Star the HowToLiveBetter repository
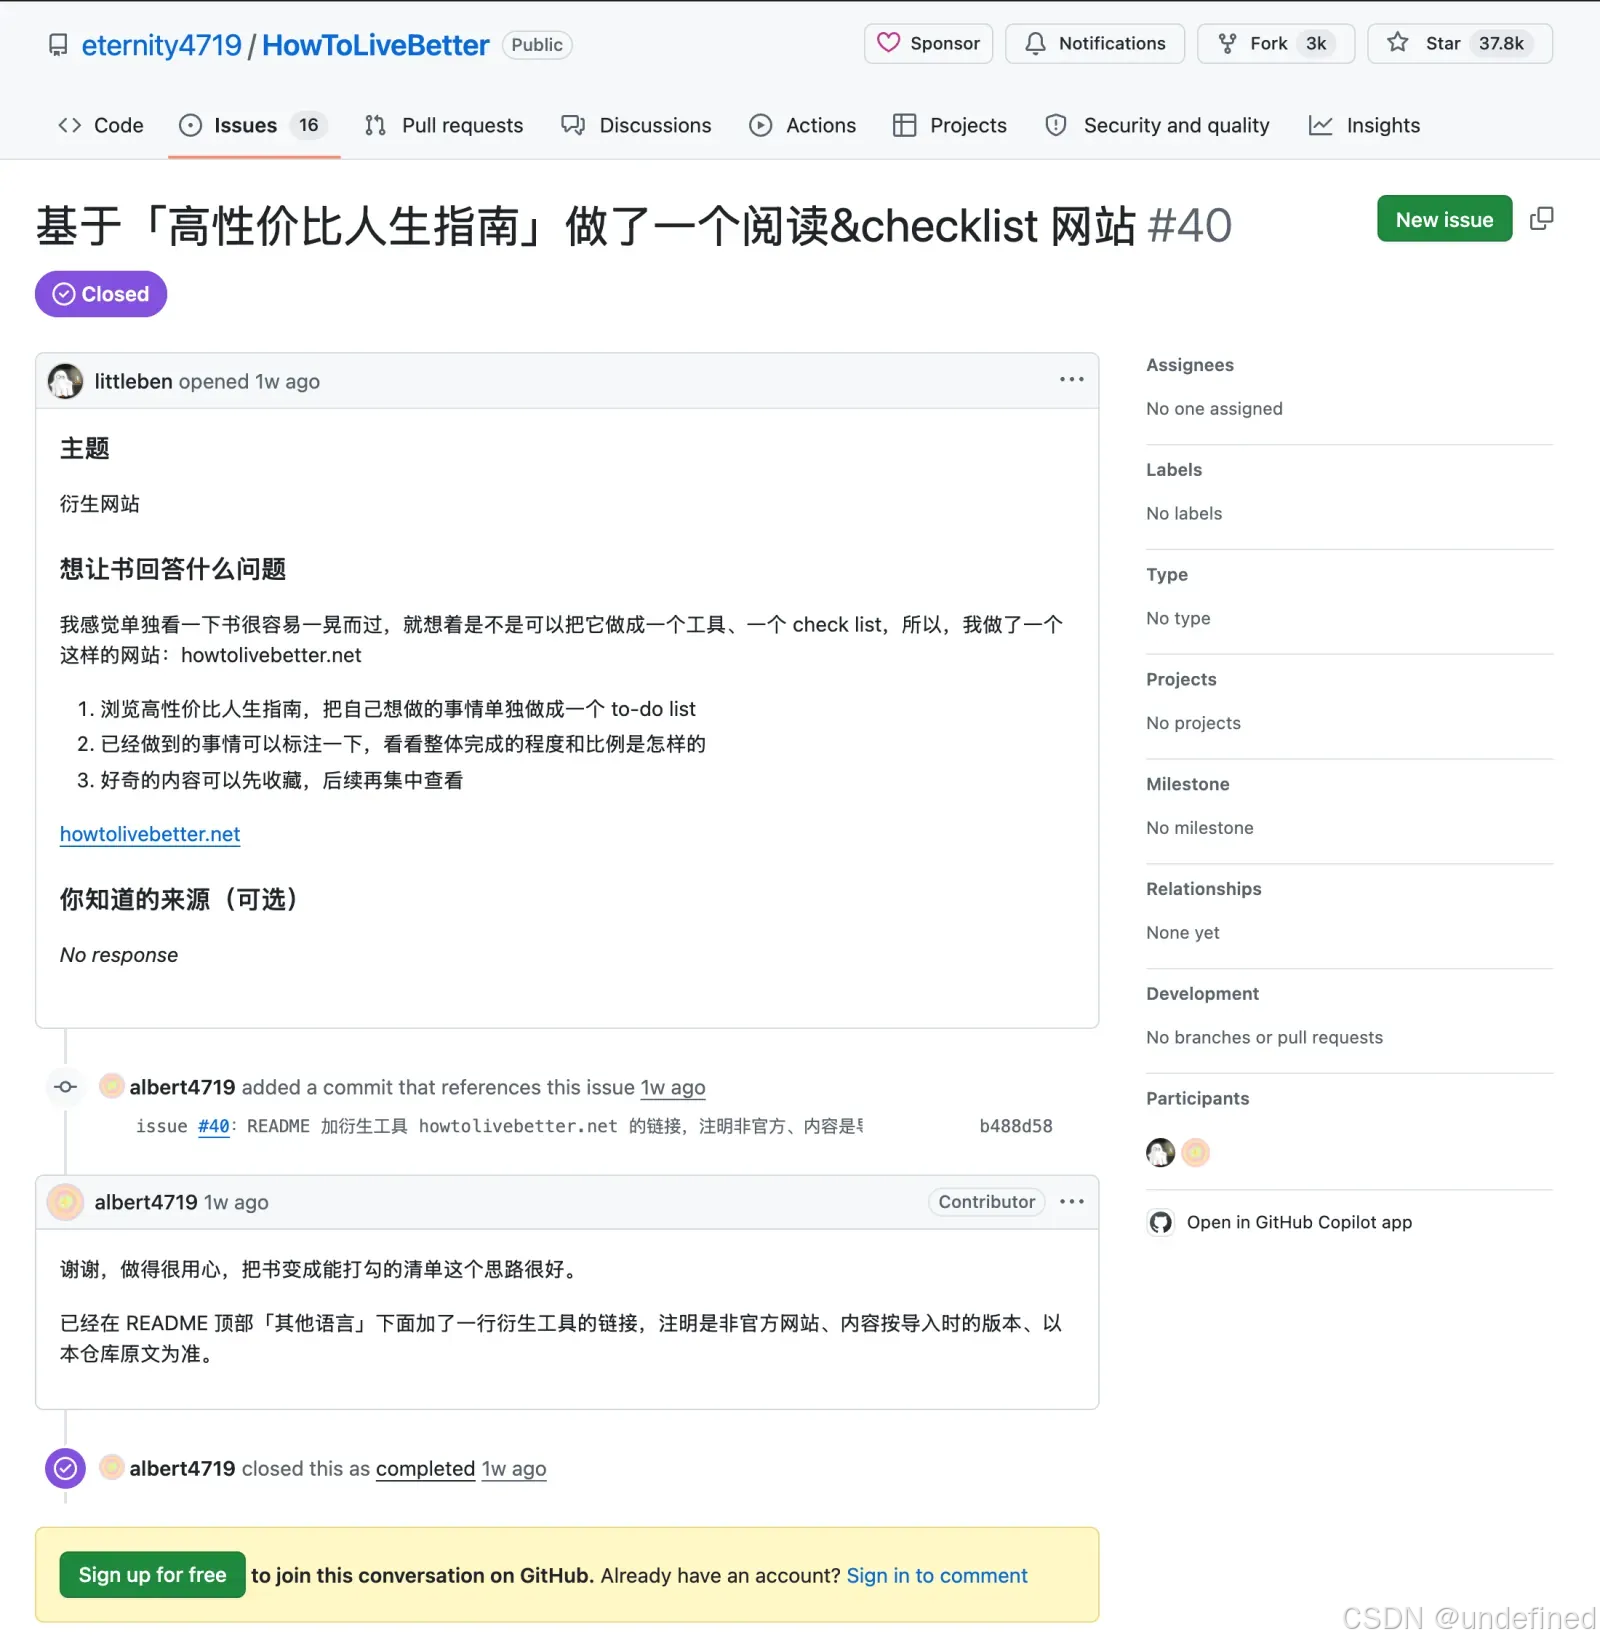The width and height of the screenshot is (1600, 1646). click(1460, 44)
